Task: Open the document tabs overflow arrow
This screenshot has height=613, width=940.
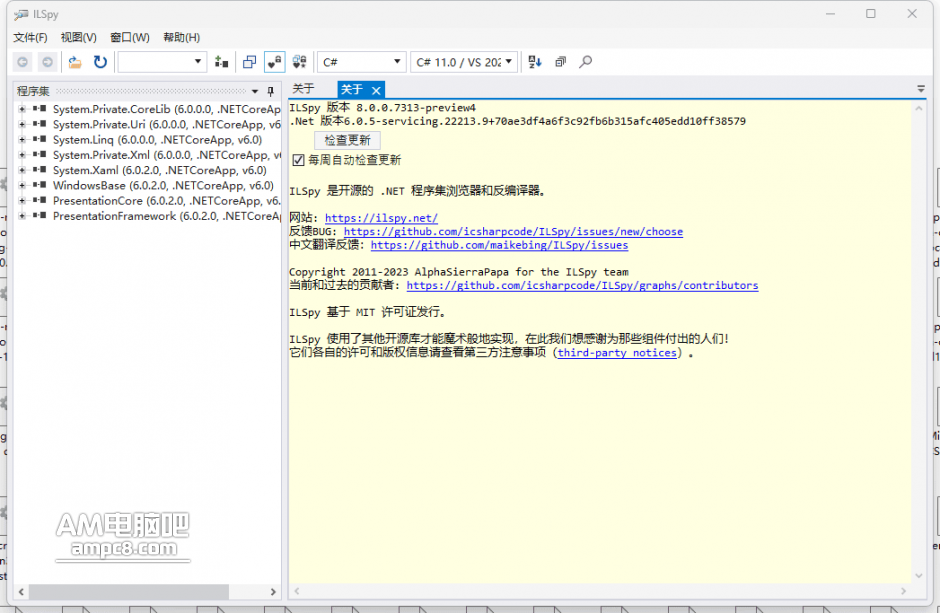Action: (921, 89)
